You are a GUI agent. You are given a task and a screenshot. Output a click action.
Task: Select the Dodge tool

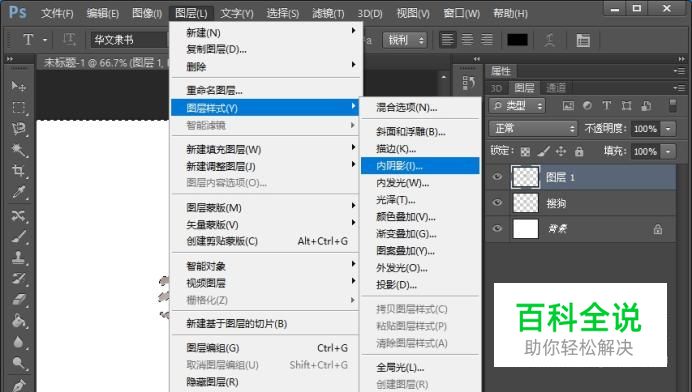pyautogui.click(x=18, y=363)
